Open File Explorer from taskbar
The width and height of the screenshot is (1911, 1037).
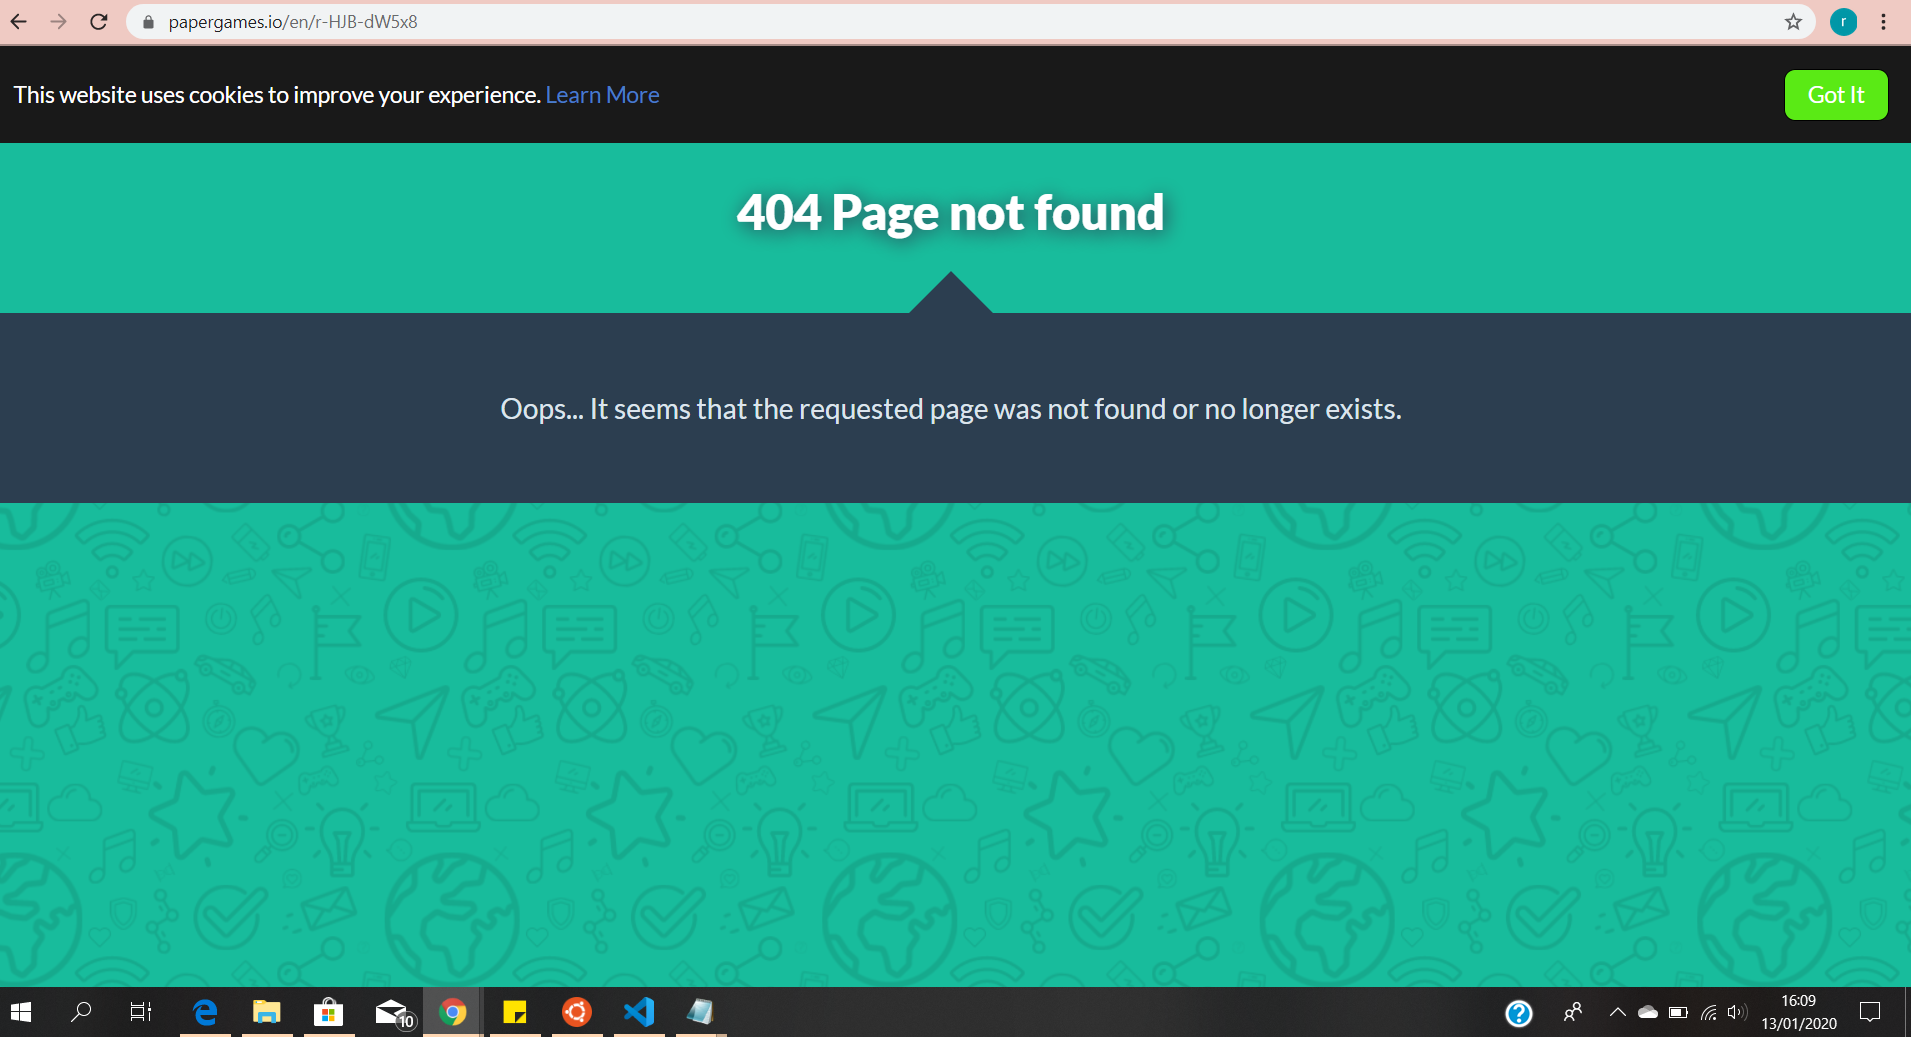coord(267,1012)
